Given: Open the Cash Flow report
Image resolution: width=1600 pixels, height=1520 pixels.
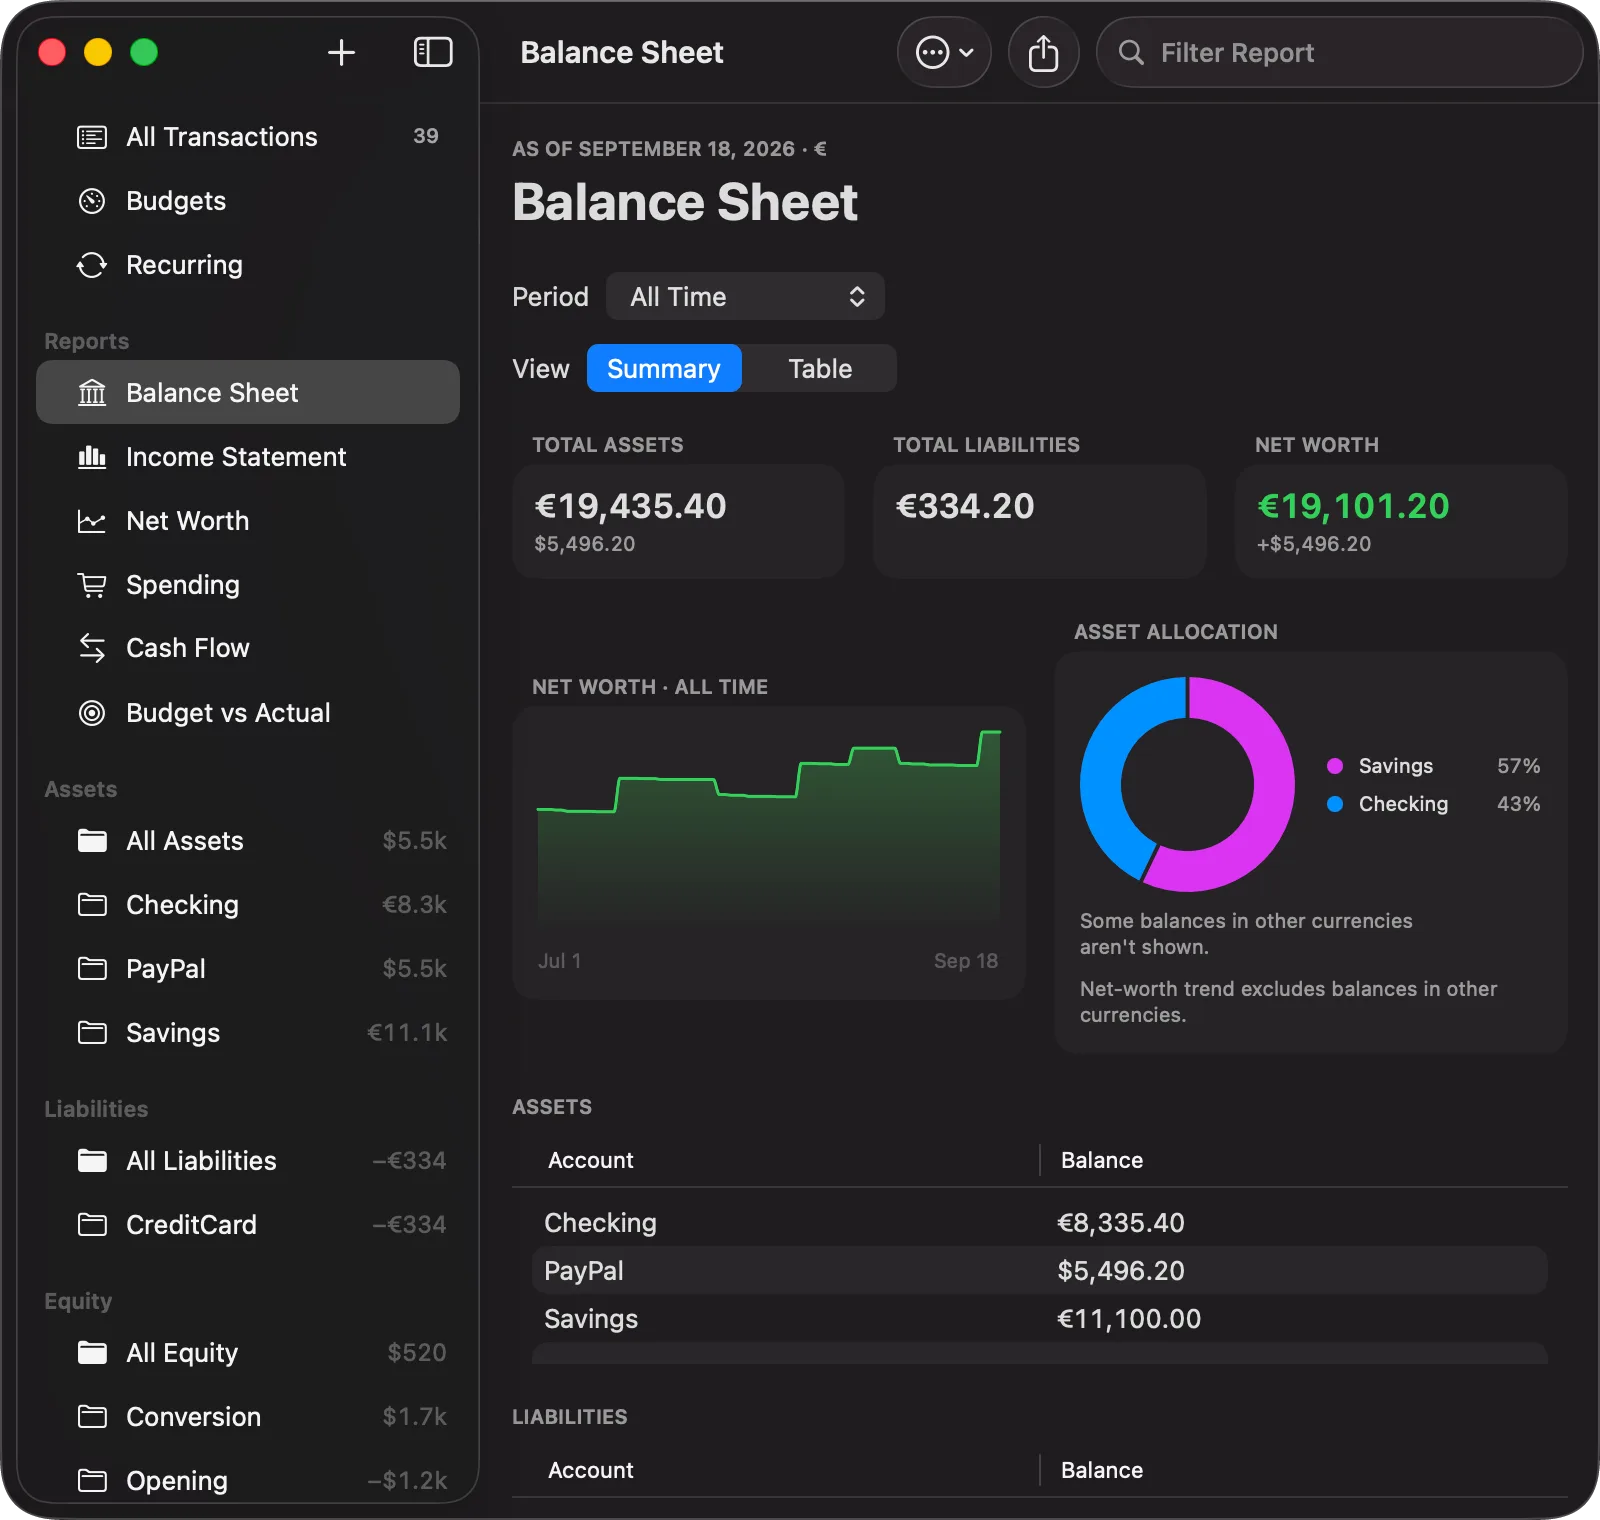Looking at the screenshot, I should (248, 648).
